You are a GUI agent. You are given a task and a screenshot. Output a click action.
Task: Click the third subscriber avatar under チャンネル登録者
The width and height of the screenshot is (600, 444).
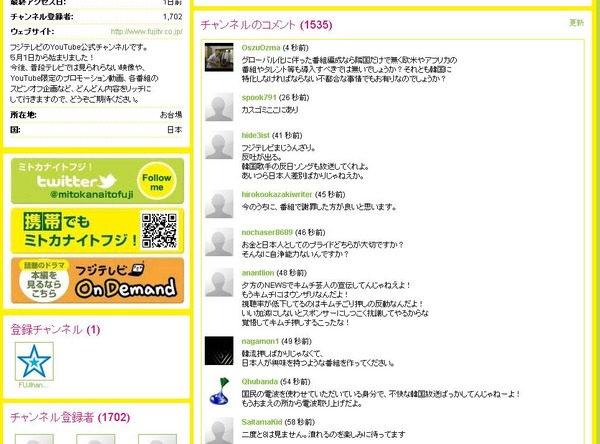(157, 439)
